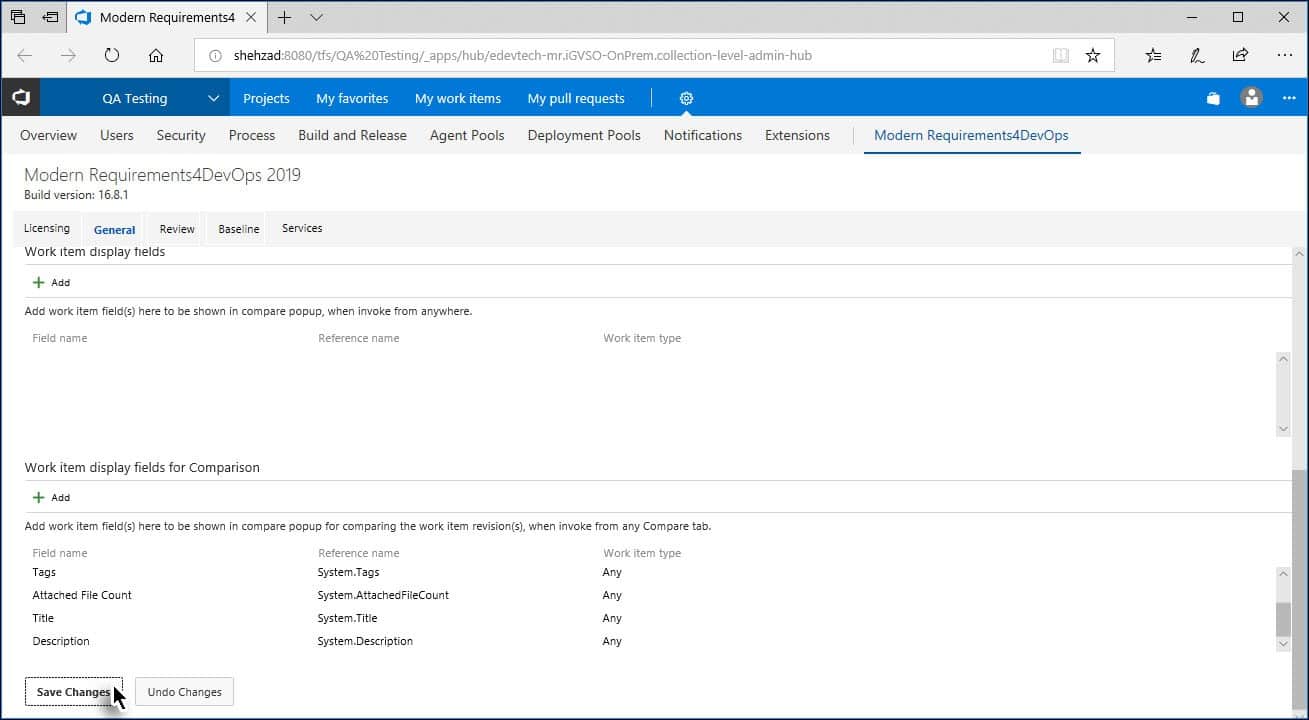Select the Title field row

[650, 618]
